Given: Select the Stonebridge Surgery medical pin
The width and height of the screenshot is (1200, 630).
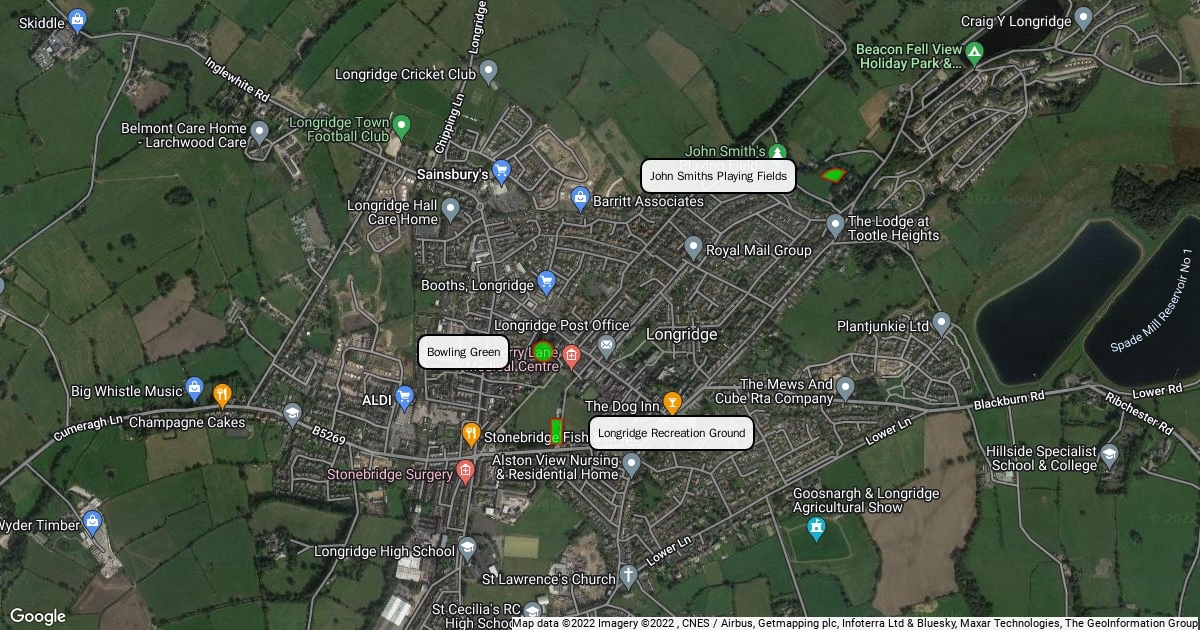Looking at the screenshot, I should click(x=465, y=471).
